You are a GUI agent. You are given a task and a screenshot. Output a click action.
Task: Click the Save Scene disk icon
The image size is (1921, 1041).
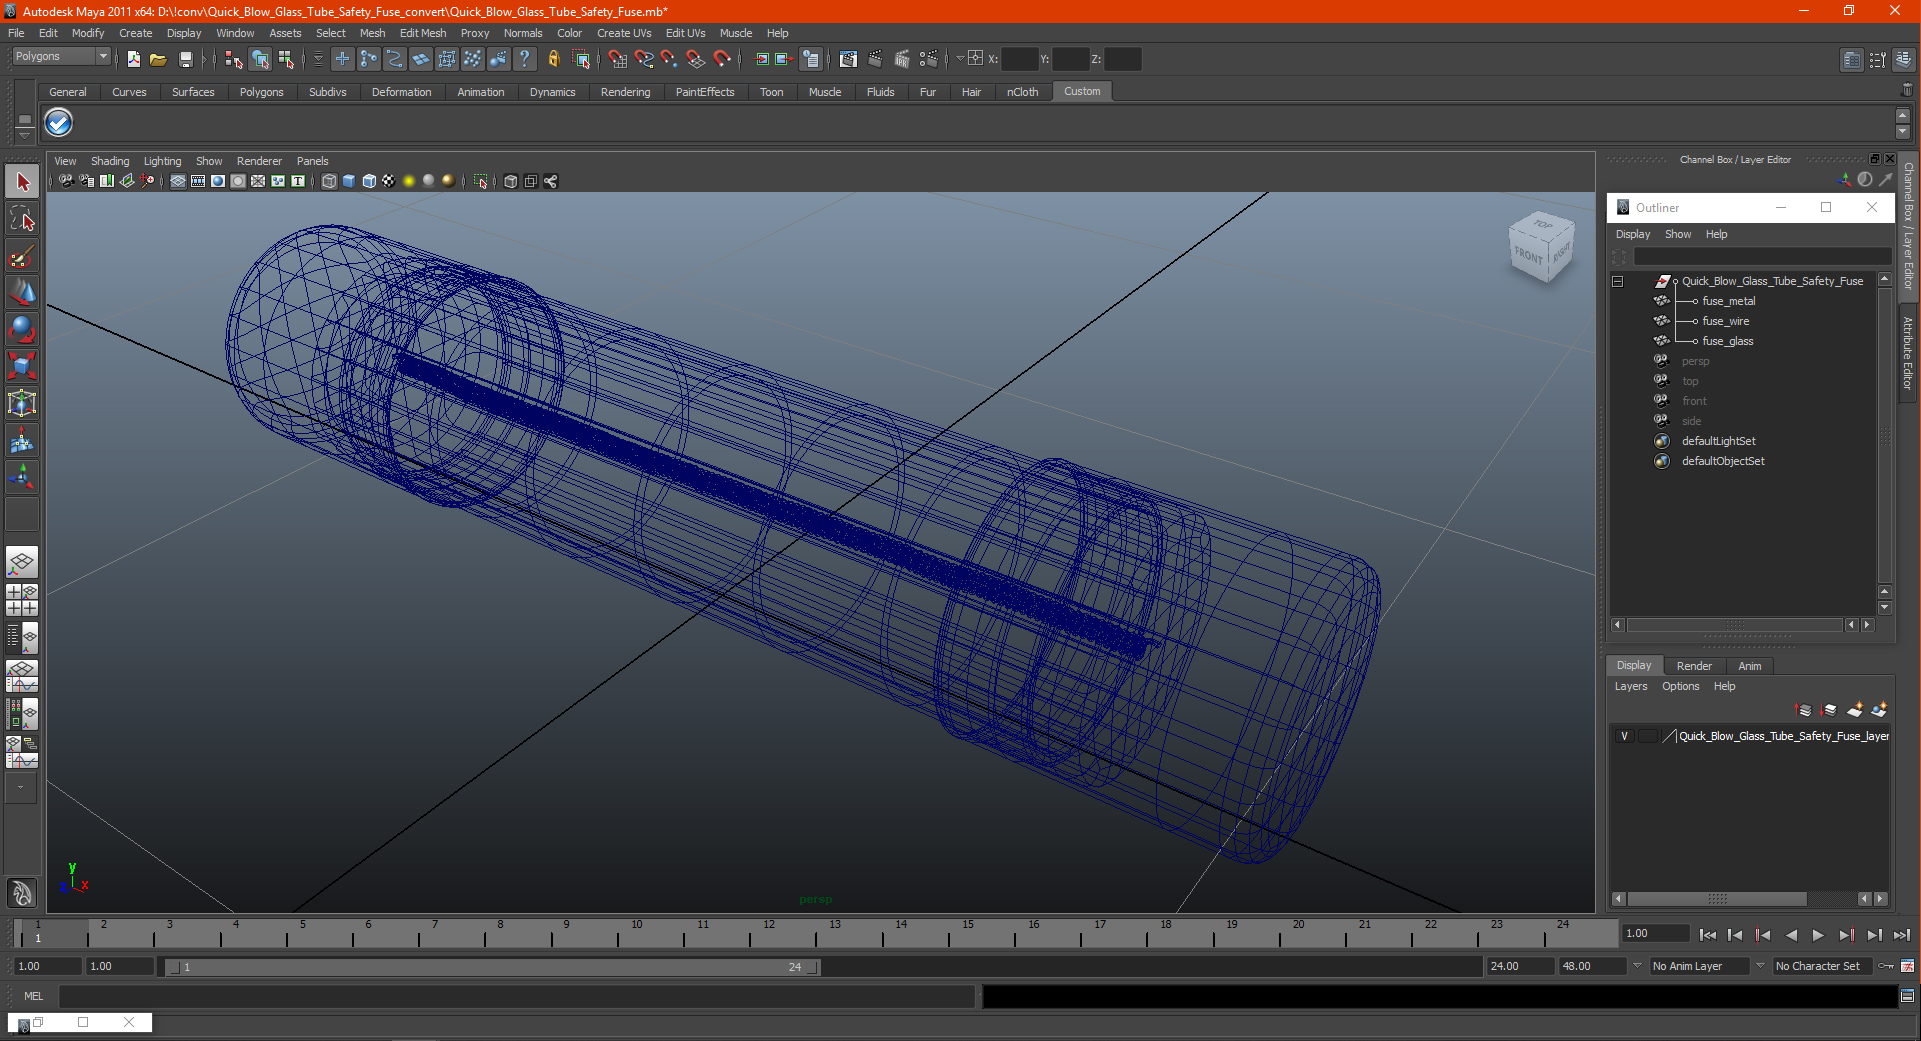[x=185, y=59]
